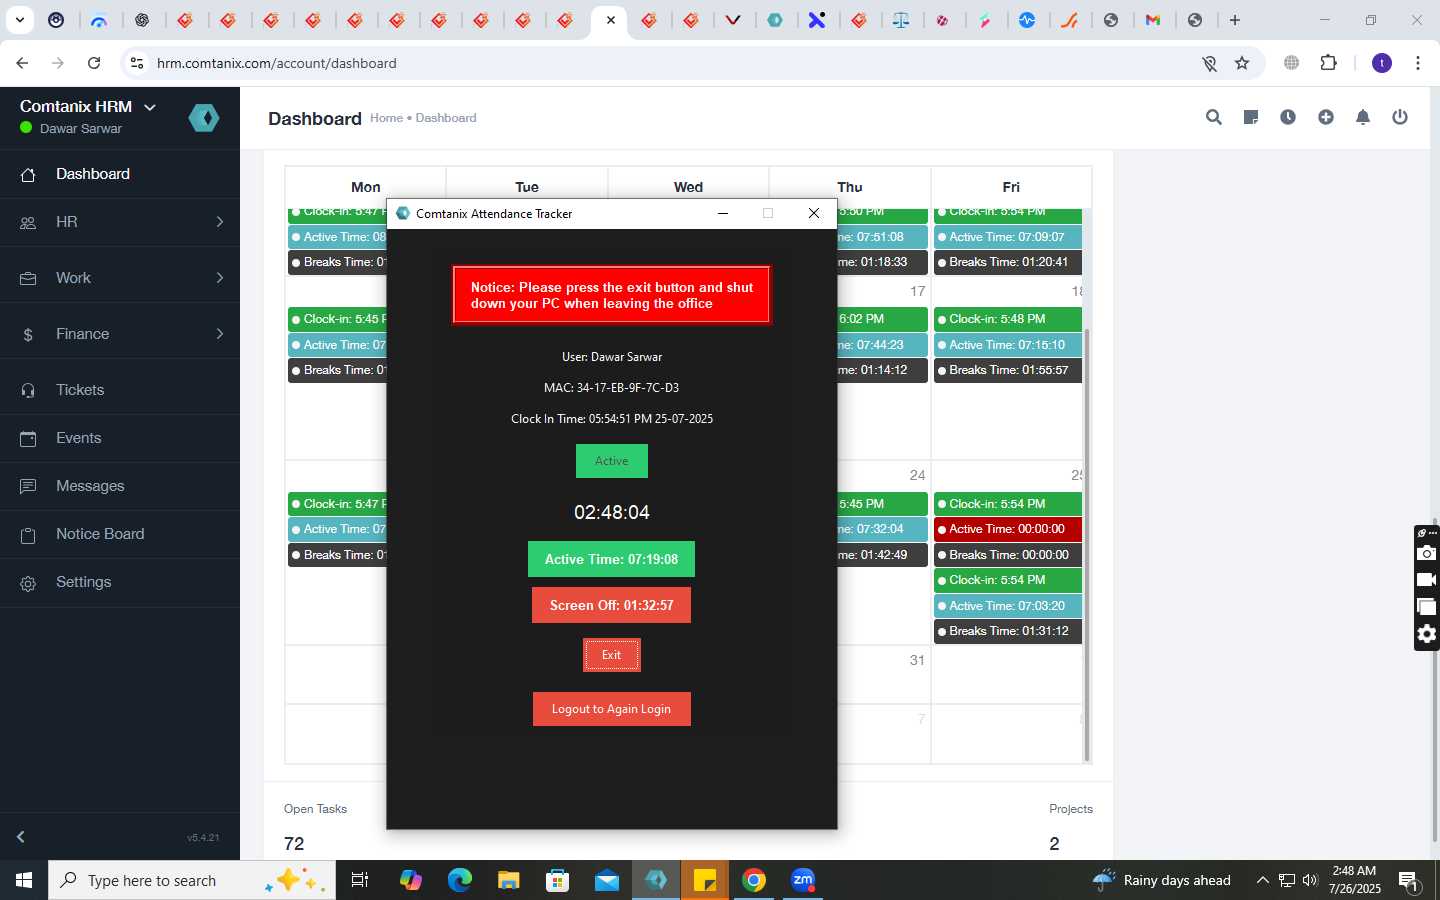Click the clock timer icon in dashboard header

click(x=1288, y=117)
